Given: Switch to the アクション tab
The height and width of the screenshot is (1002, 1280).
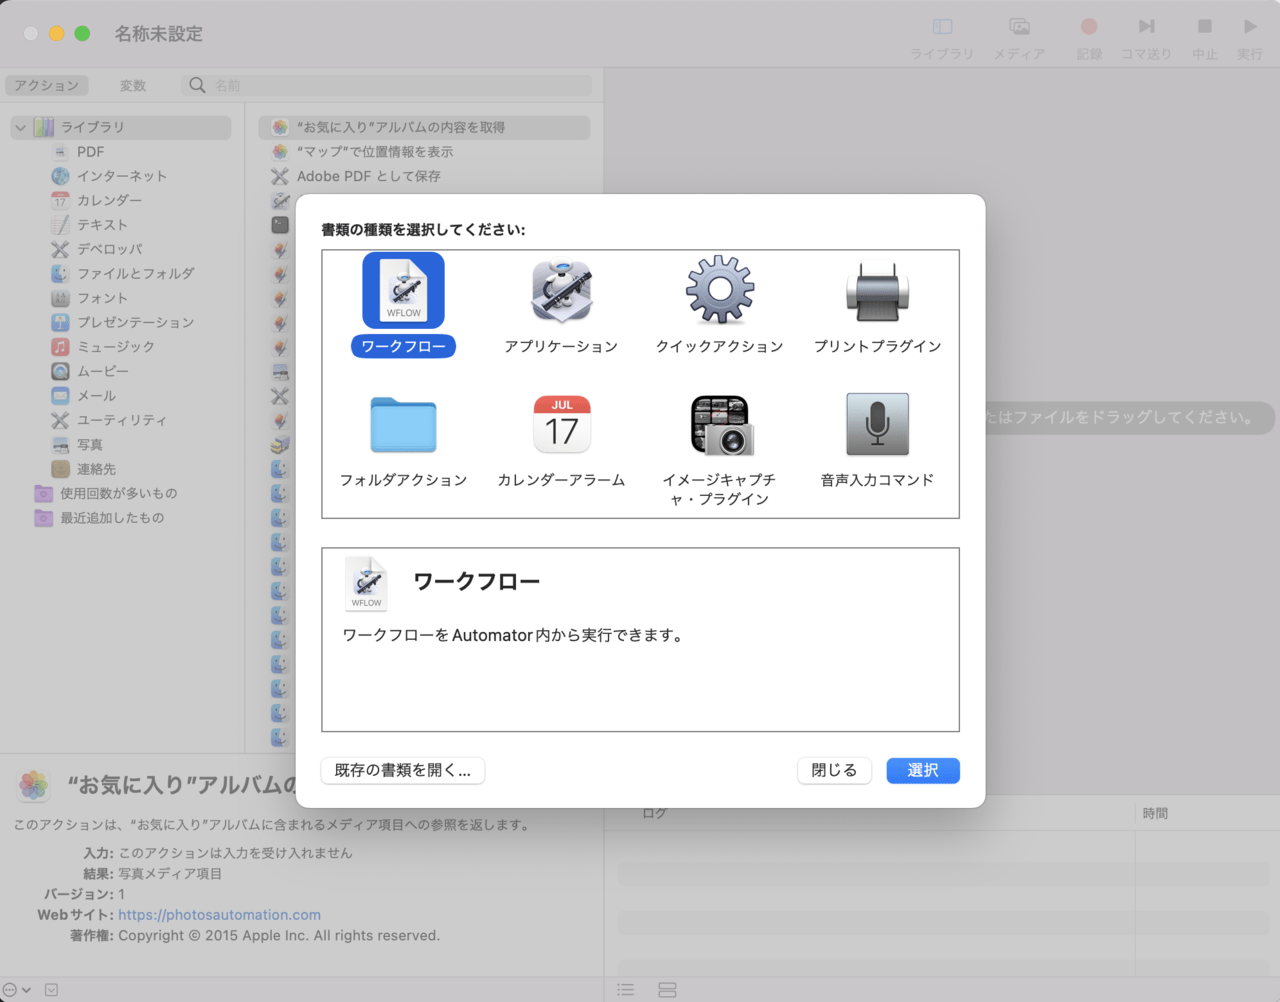Looking at the screenshot, I should coord(47,85).
